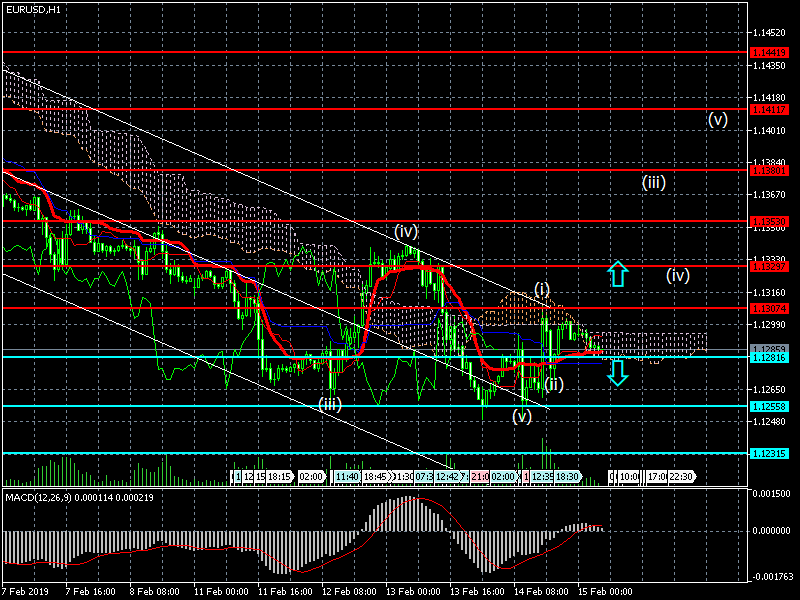Viewport: 800px width, 600px height.
Task: Click the cyan down arrow object
Action: (617, 372)
